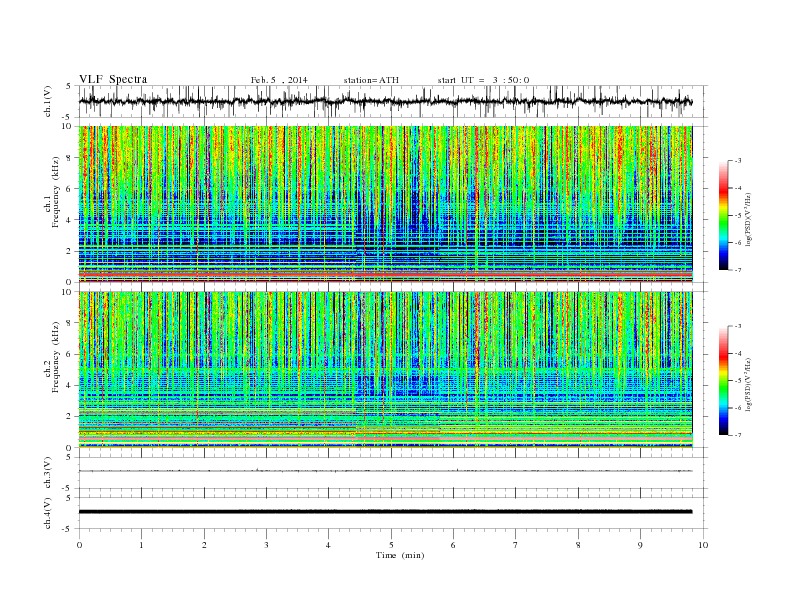Click the '8' tick on time axis
This screenshot has height=612, width=792.
point(578,545)
